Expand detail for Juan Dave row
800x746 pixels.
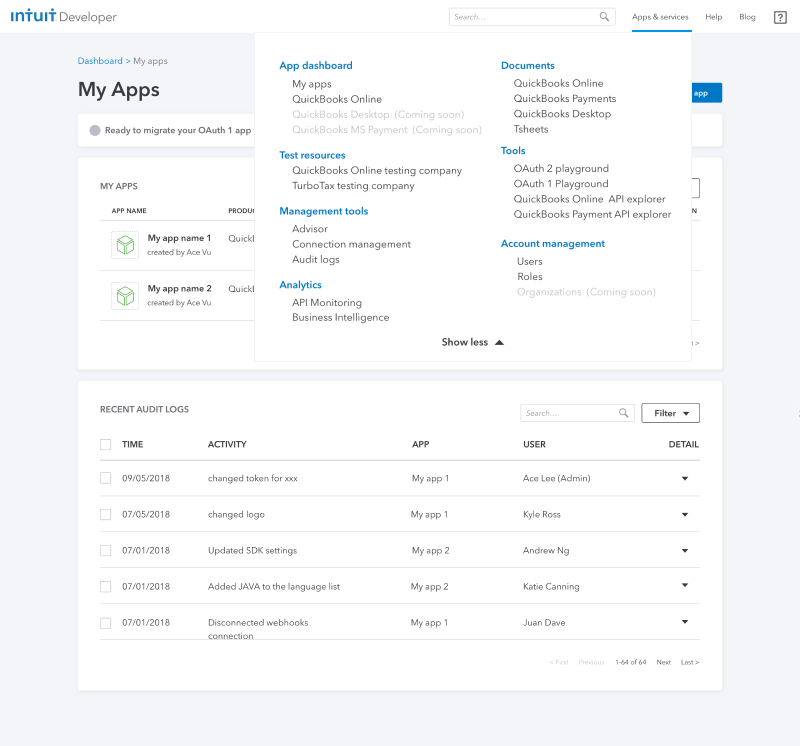685,622
